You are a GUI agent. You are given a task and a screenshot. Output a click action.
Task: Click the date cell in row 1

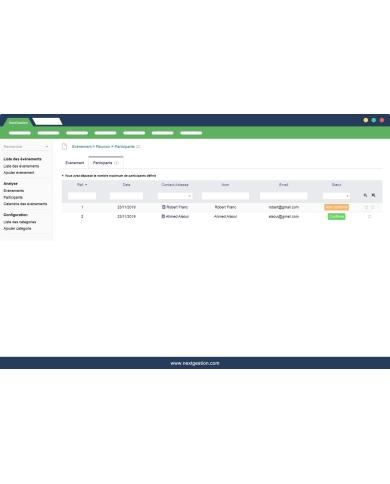[126, 207]
